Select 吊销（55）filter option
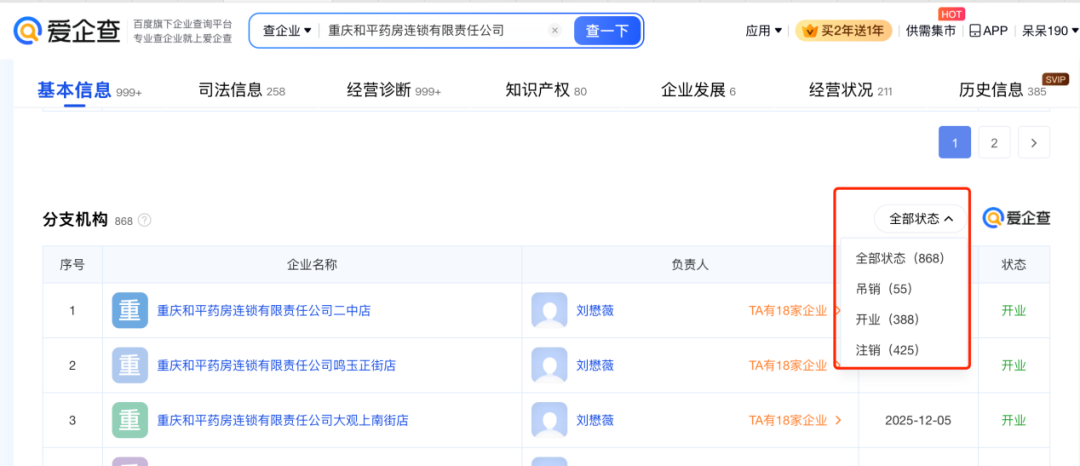The height and width of the screenshot is (466, 1080). 884,289
